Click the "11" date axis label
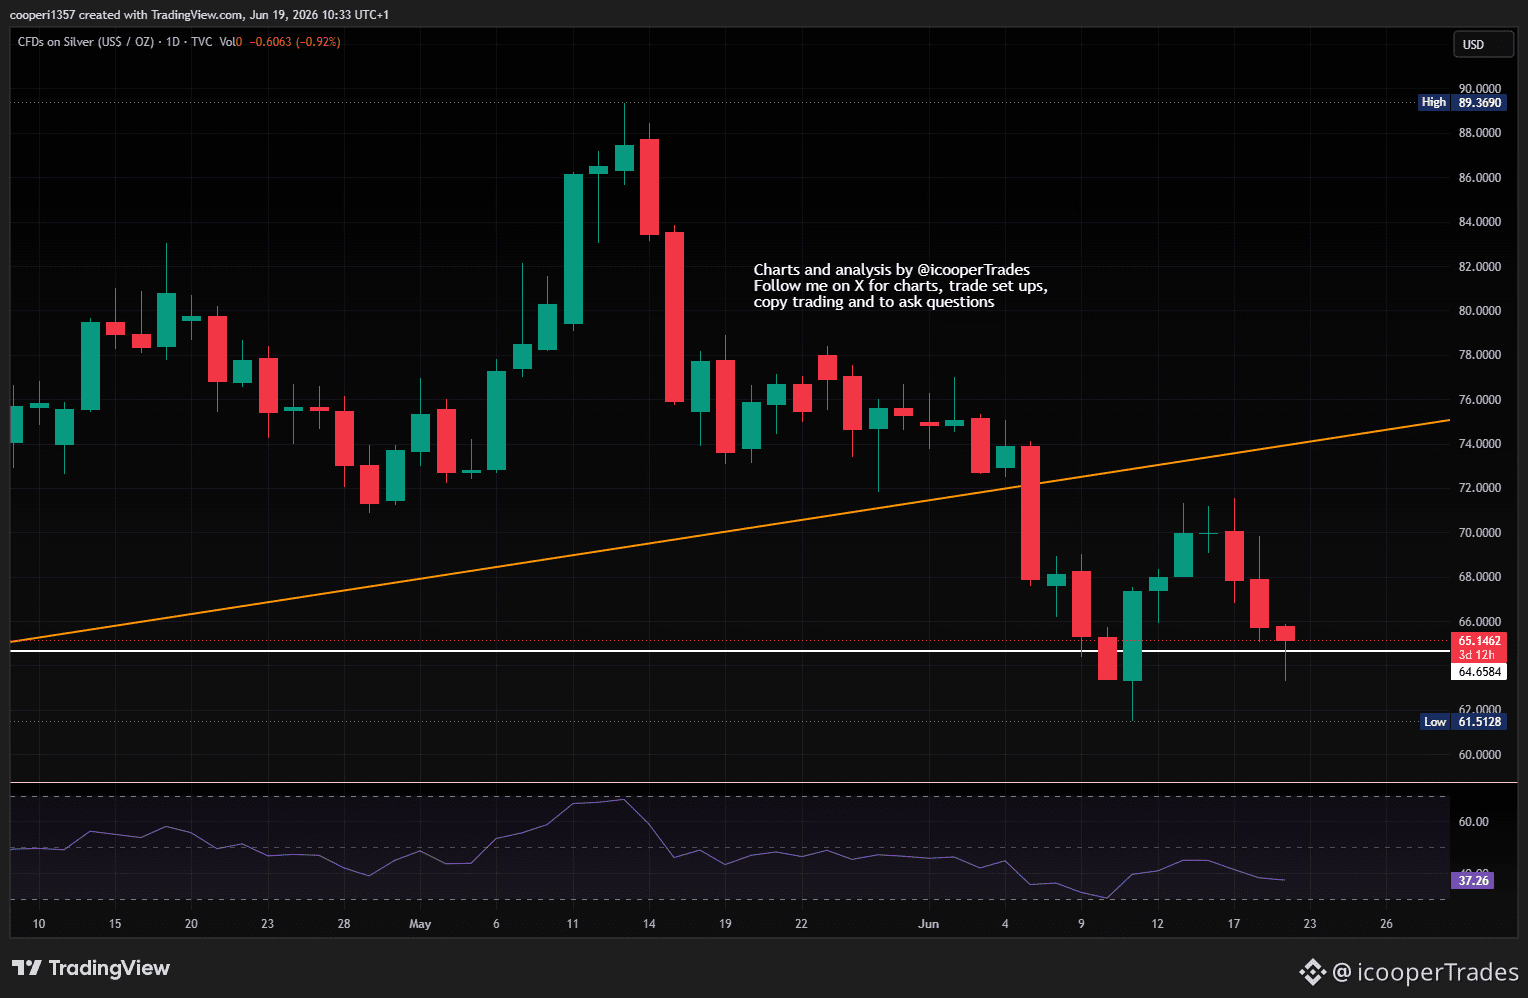This screenshot has width=1528, height=998. [573, 924]
